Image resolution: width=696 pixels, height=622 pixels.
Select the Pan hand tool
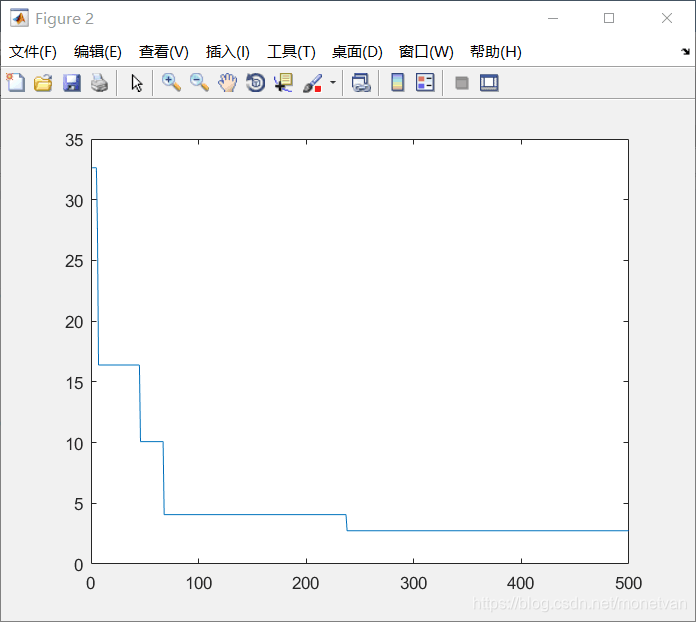[x=227, y=83]
